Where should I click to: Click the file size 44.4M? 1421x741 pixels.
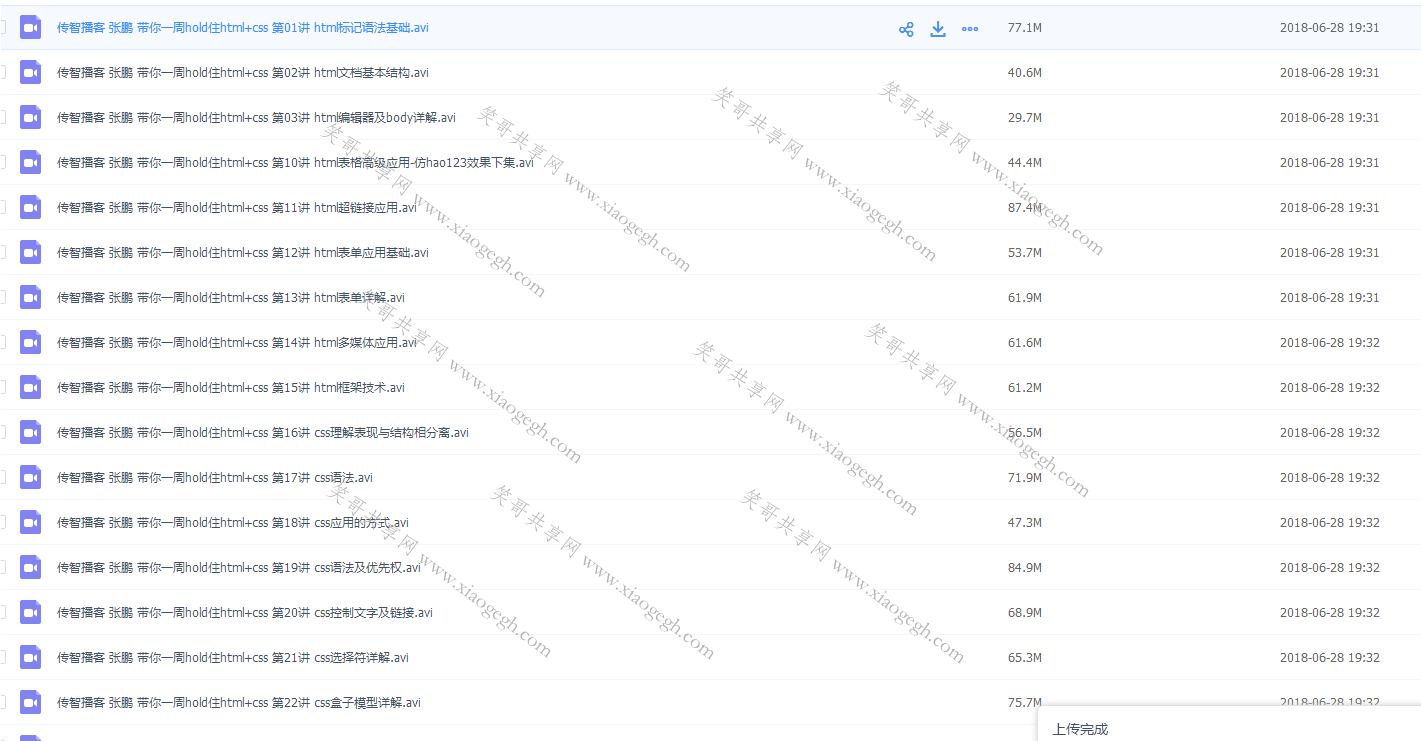[x=1025, y=163]
